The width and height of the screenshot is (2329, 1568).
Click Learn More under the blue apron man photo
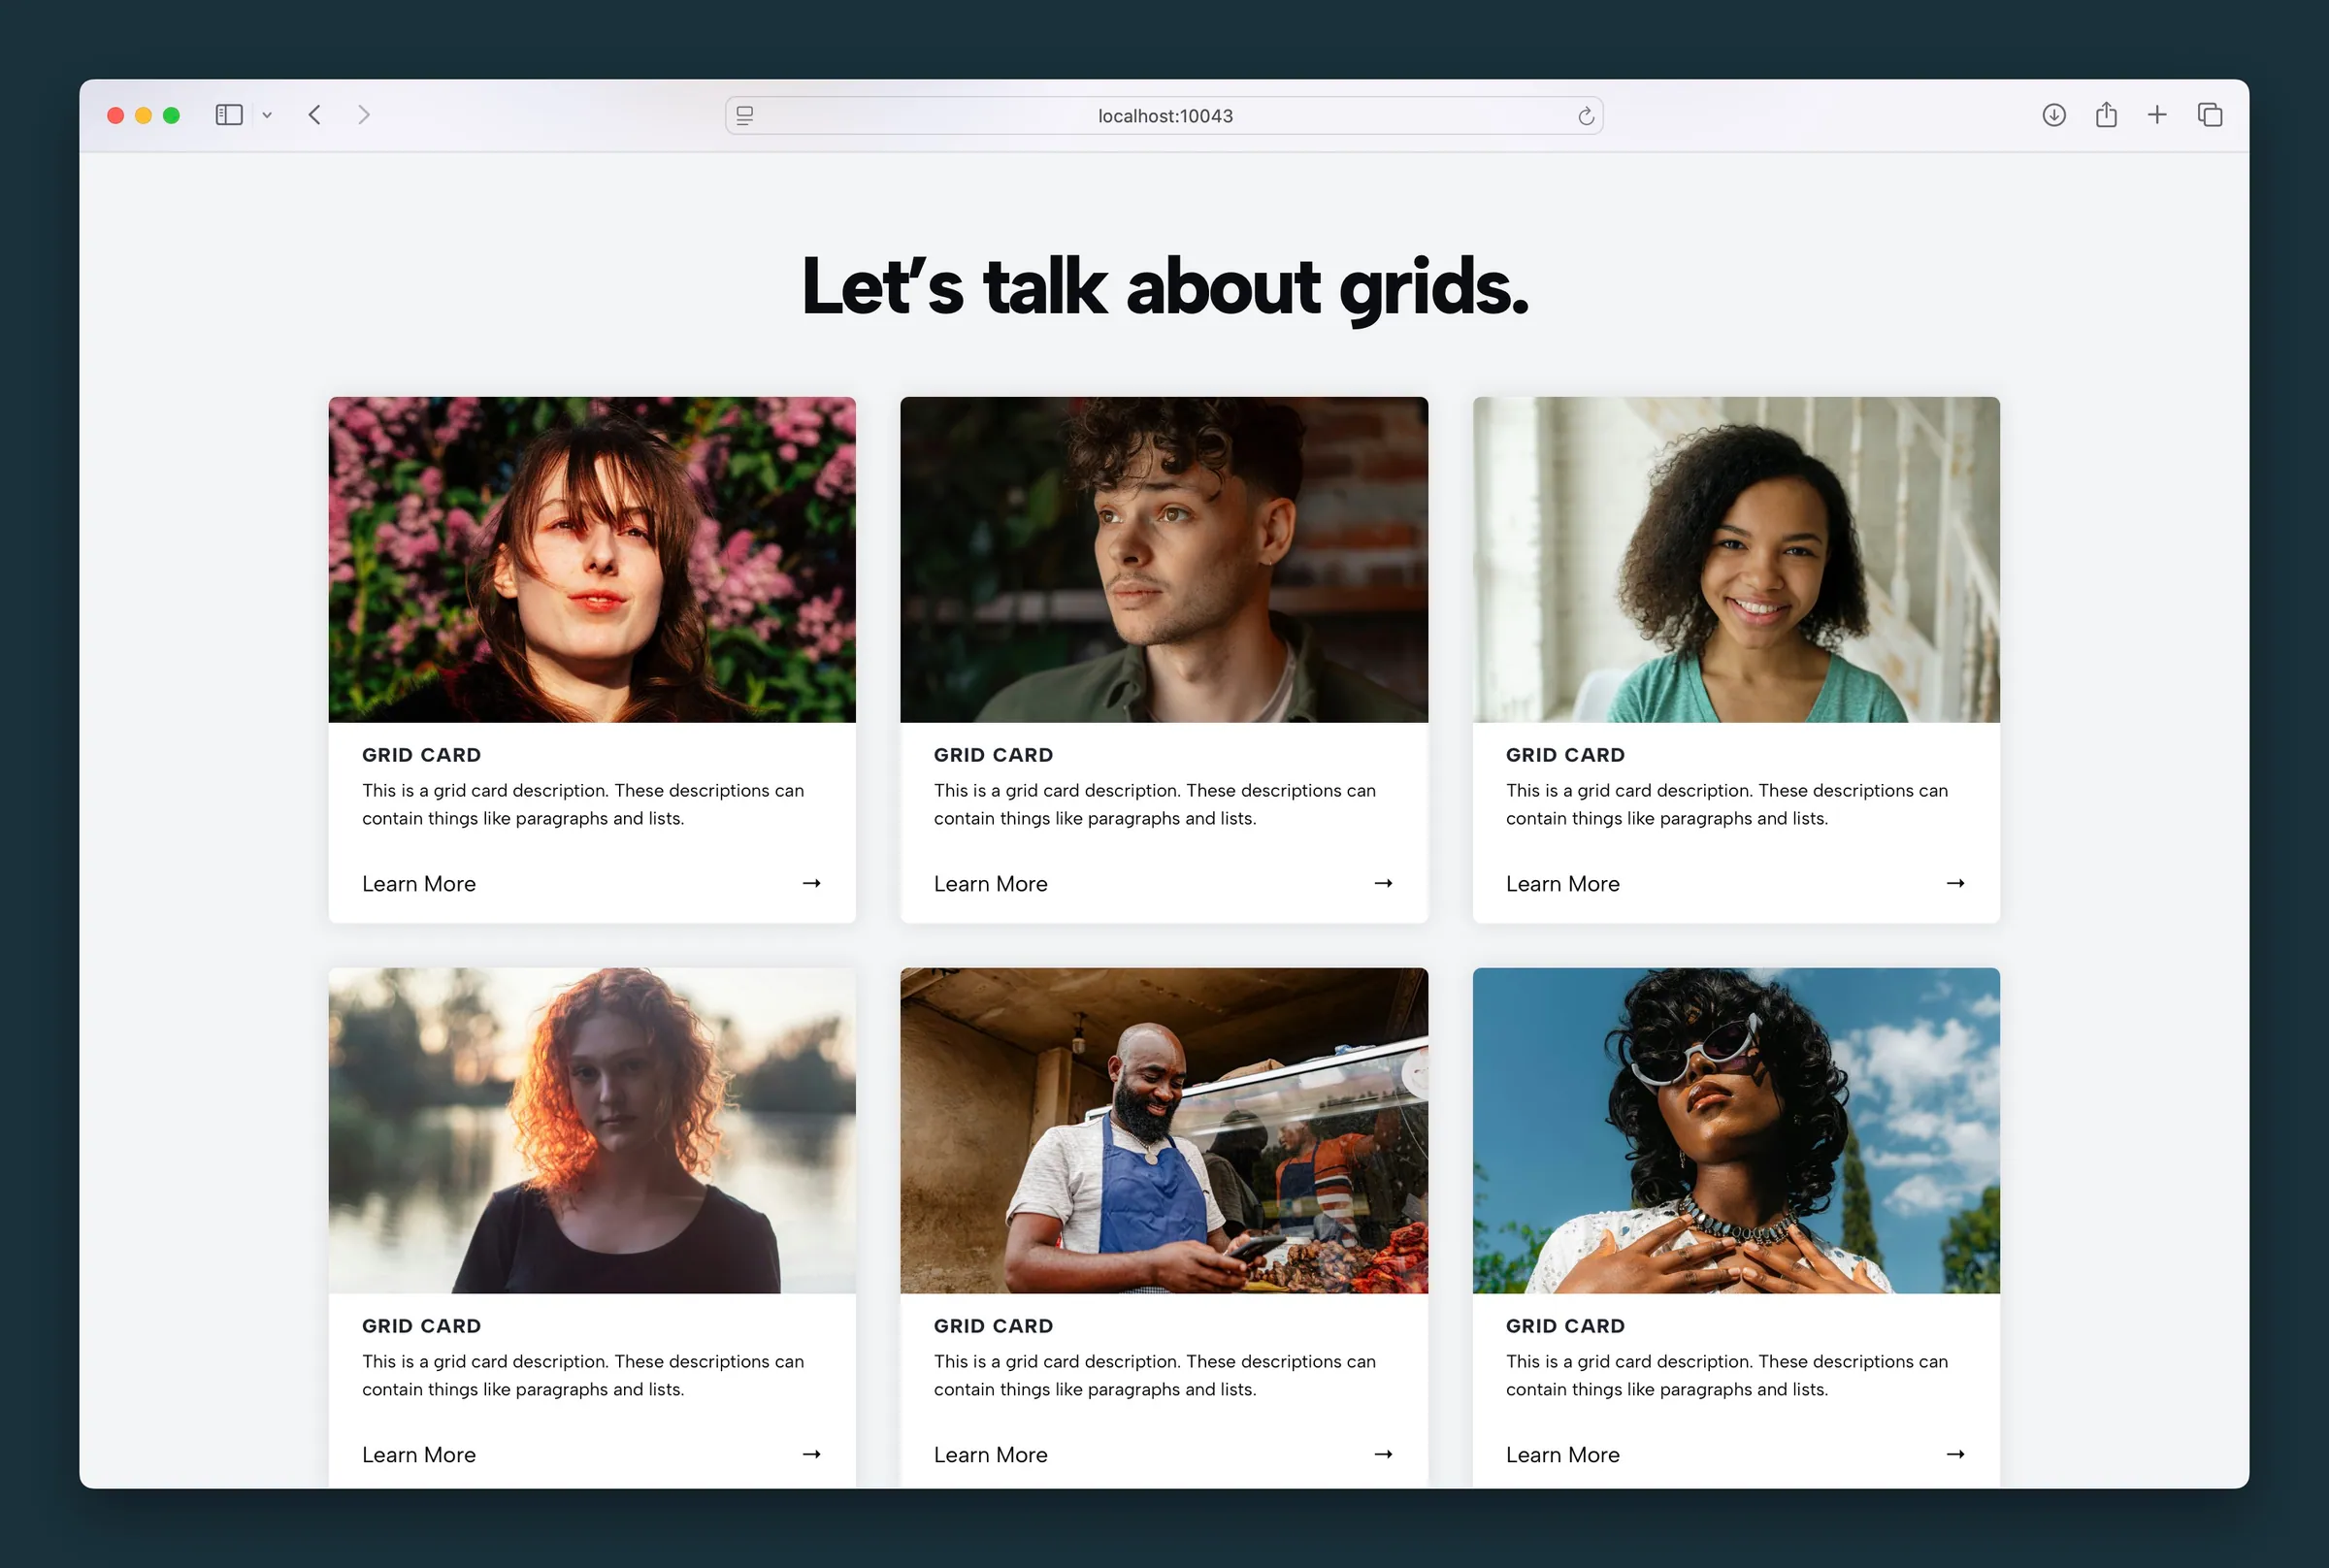pyautogui.click(x=991, y=1455)
